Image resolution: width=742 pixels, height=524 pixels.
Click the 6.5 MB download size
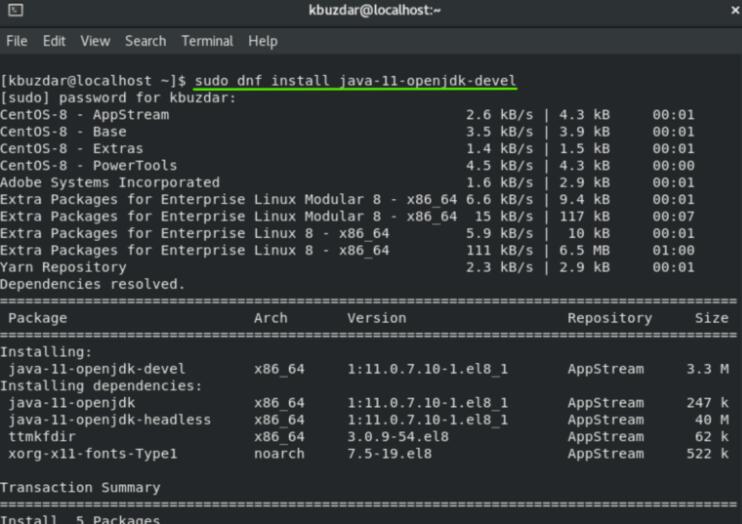click(x=584, y=250)
